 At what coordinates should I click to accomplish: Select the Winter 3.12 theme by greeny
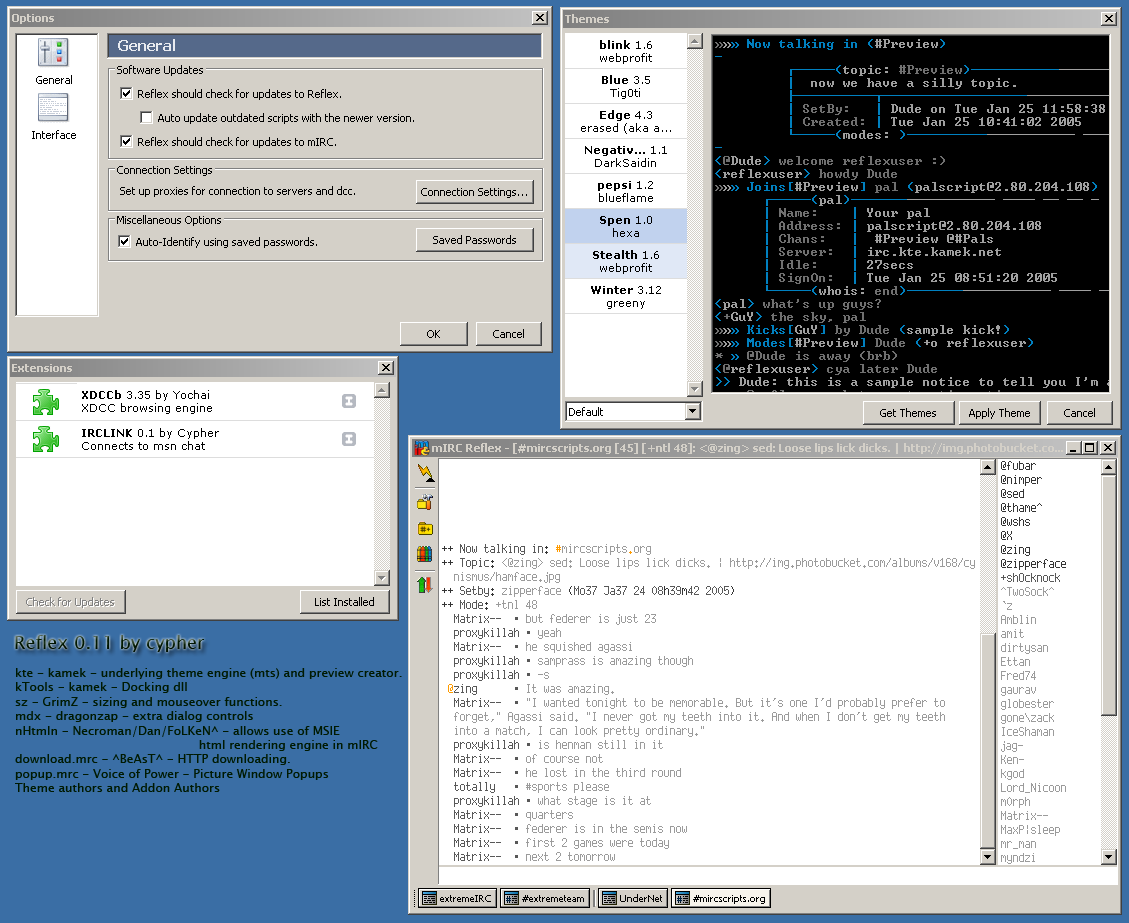click(626, 296)
